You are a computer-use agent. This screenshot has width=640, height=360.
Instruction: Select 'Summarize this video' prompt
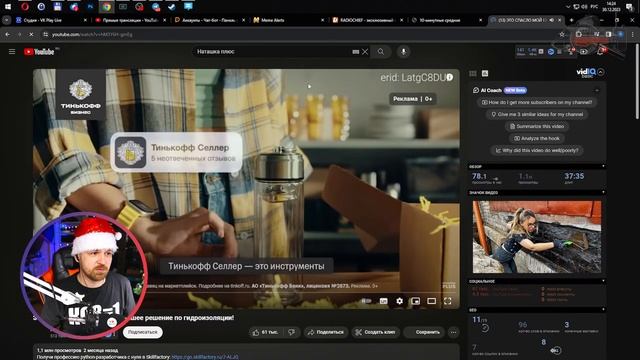537,127
